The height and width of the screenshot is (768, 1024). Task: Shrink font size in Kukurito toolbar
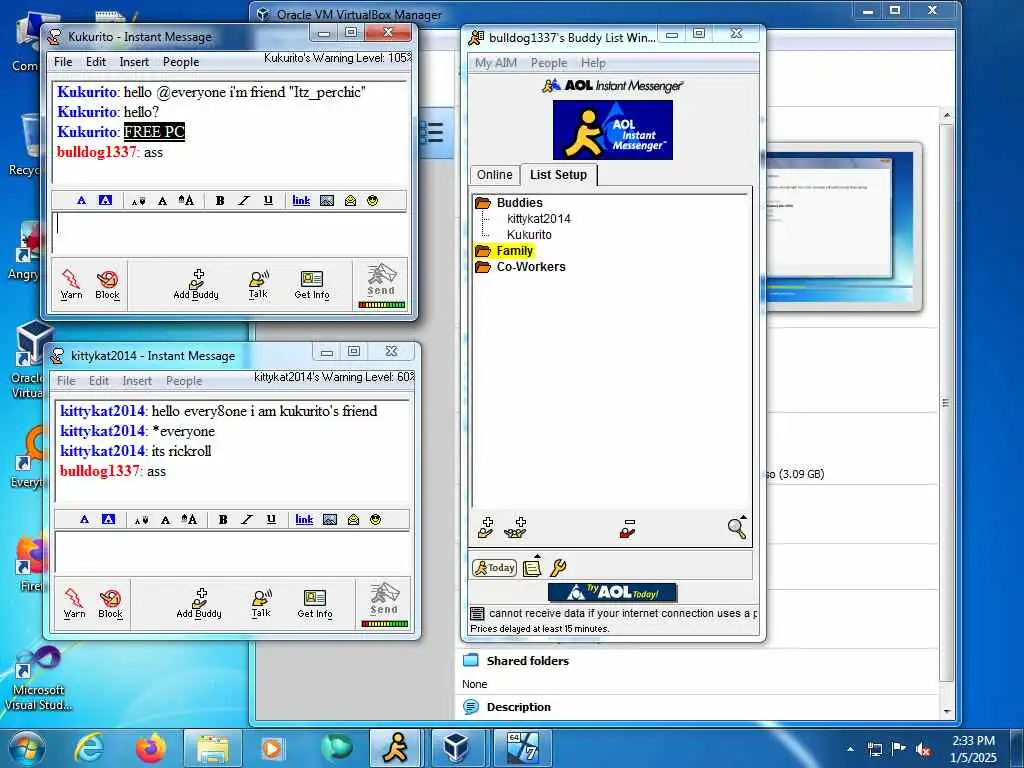click(x=138, y=201)
